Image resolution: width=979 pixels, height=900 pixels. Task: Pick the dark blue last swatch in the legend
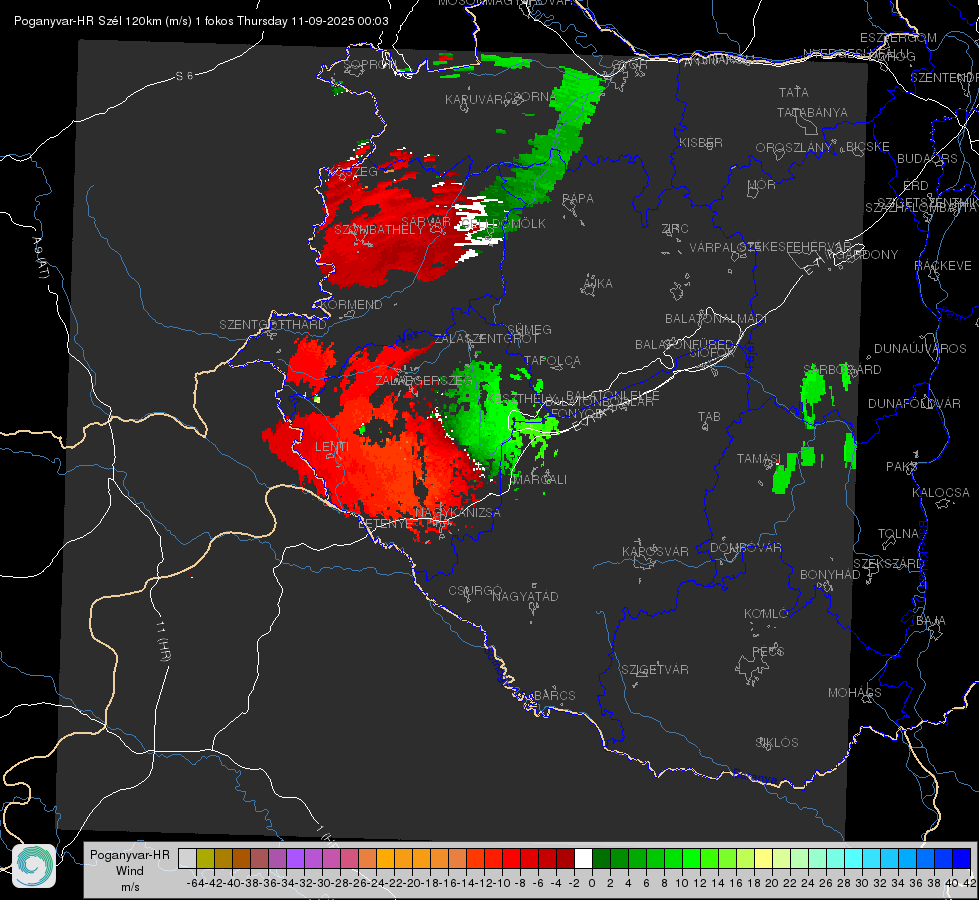961,858
